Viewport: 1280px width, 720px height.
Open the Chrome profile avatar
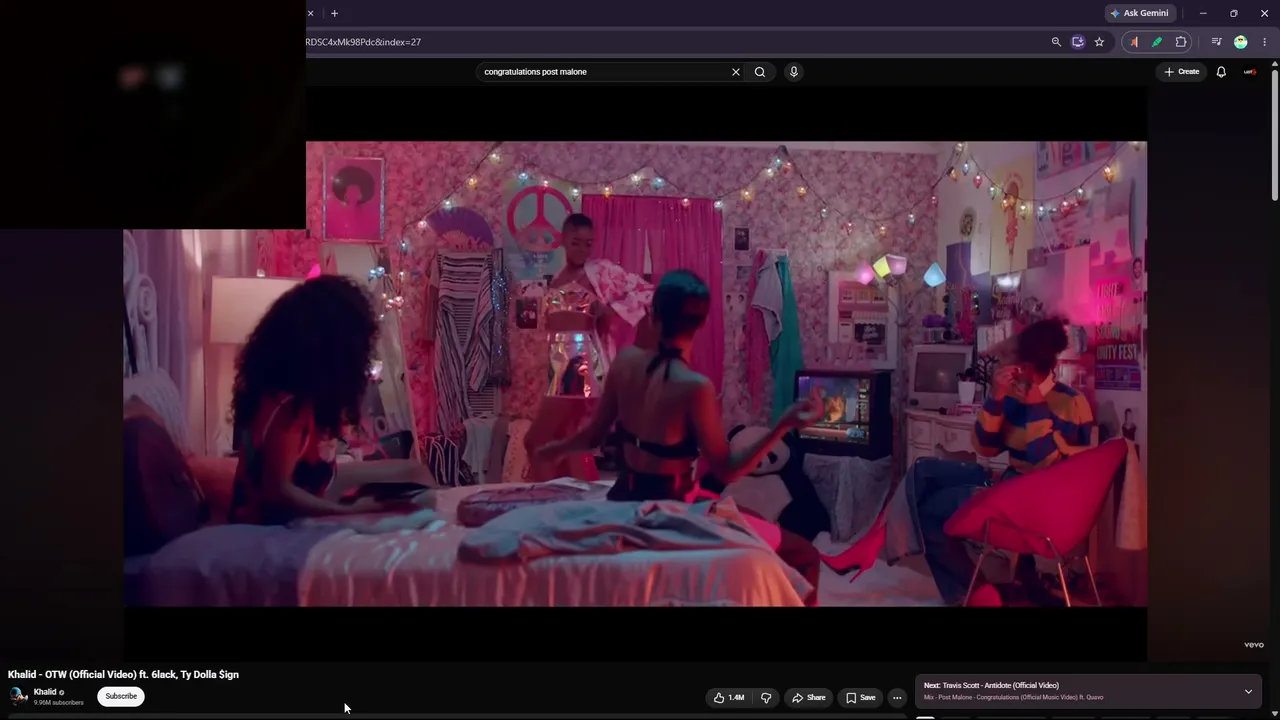[1241, 42]
